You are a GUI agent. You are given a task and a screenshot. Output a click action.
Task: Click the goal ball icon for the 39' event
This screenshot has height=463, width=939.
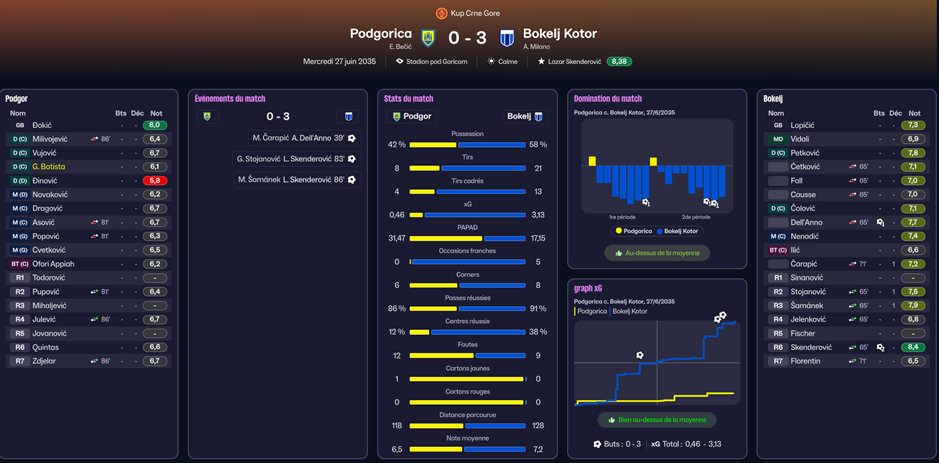351,138
